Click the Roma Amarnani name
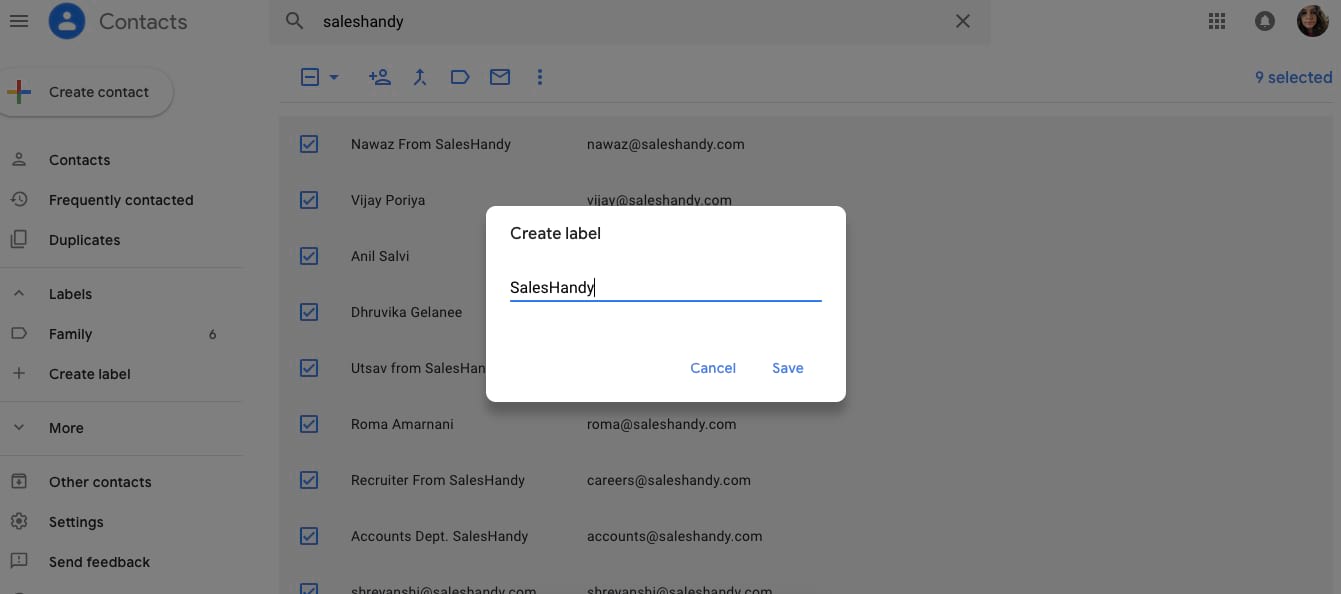Viewport: 1341px width, 594px height. 402,424
